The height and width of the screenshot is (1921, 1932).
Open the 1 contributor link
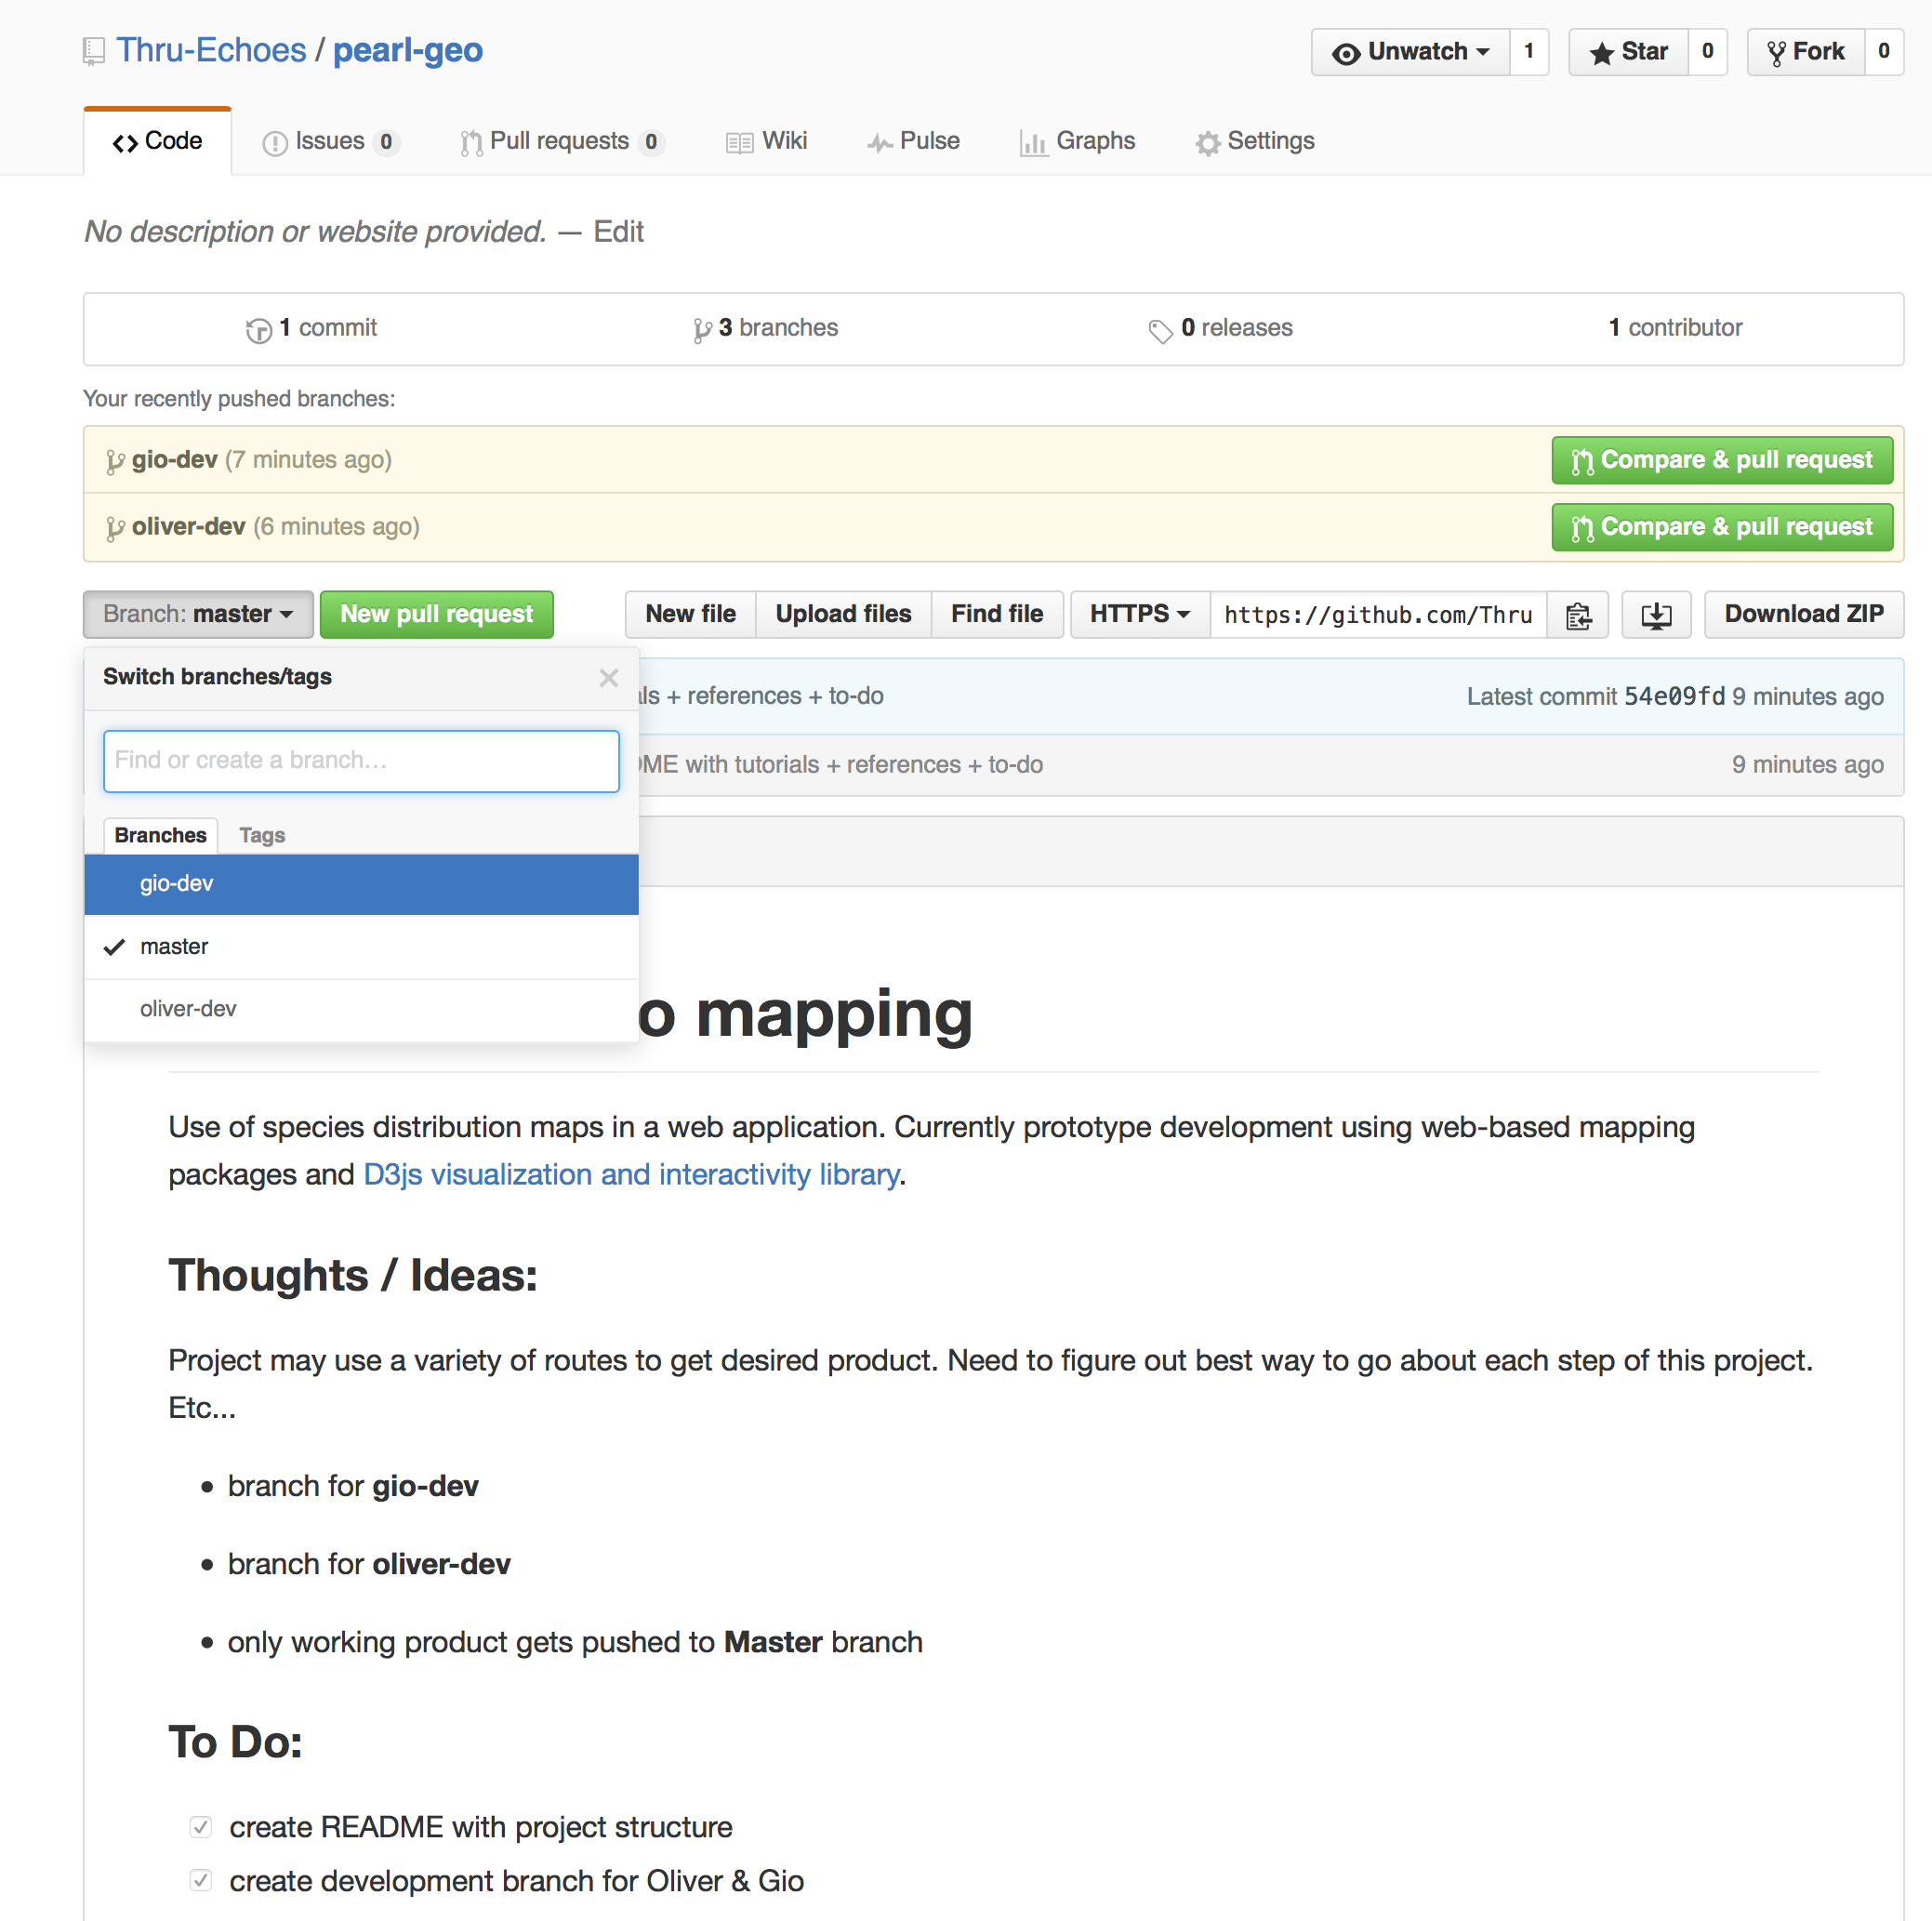1675,328
